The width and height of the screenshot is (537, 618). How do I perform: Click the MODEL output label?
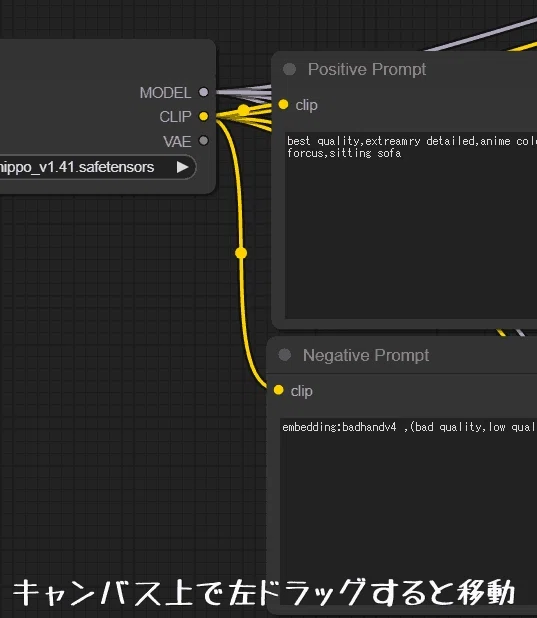point(166,93)
